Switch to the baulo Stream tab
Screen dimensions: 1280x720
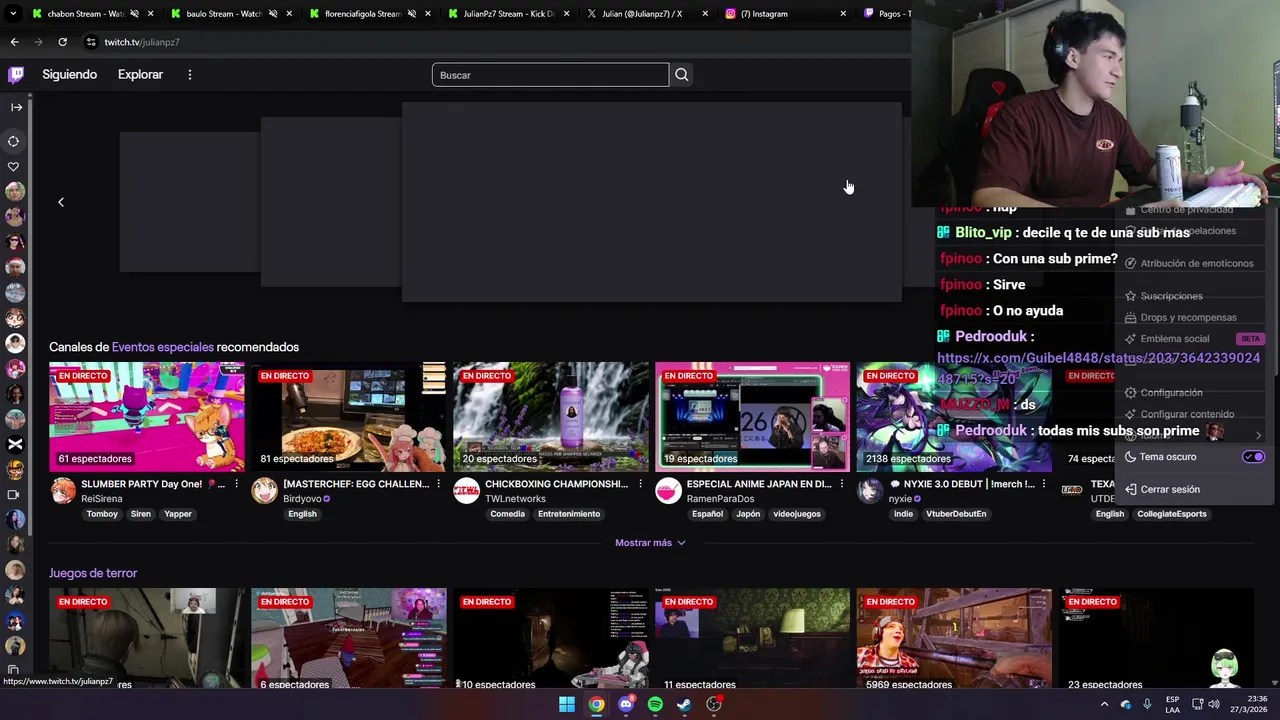pyautogui.click(x=224, y=14)
